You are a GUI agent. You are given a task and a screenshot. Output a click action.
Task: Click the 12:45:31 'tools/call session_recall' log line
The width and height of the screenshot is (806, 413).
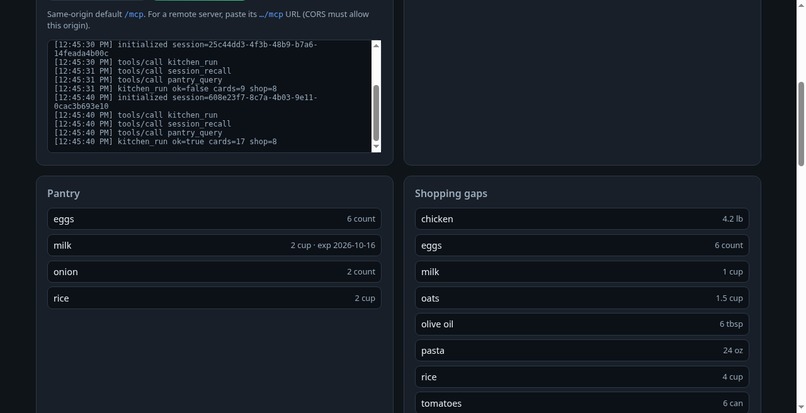(142, 71)
